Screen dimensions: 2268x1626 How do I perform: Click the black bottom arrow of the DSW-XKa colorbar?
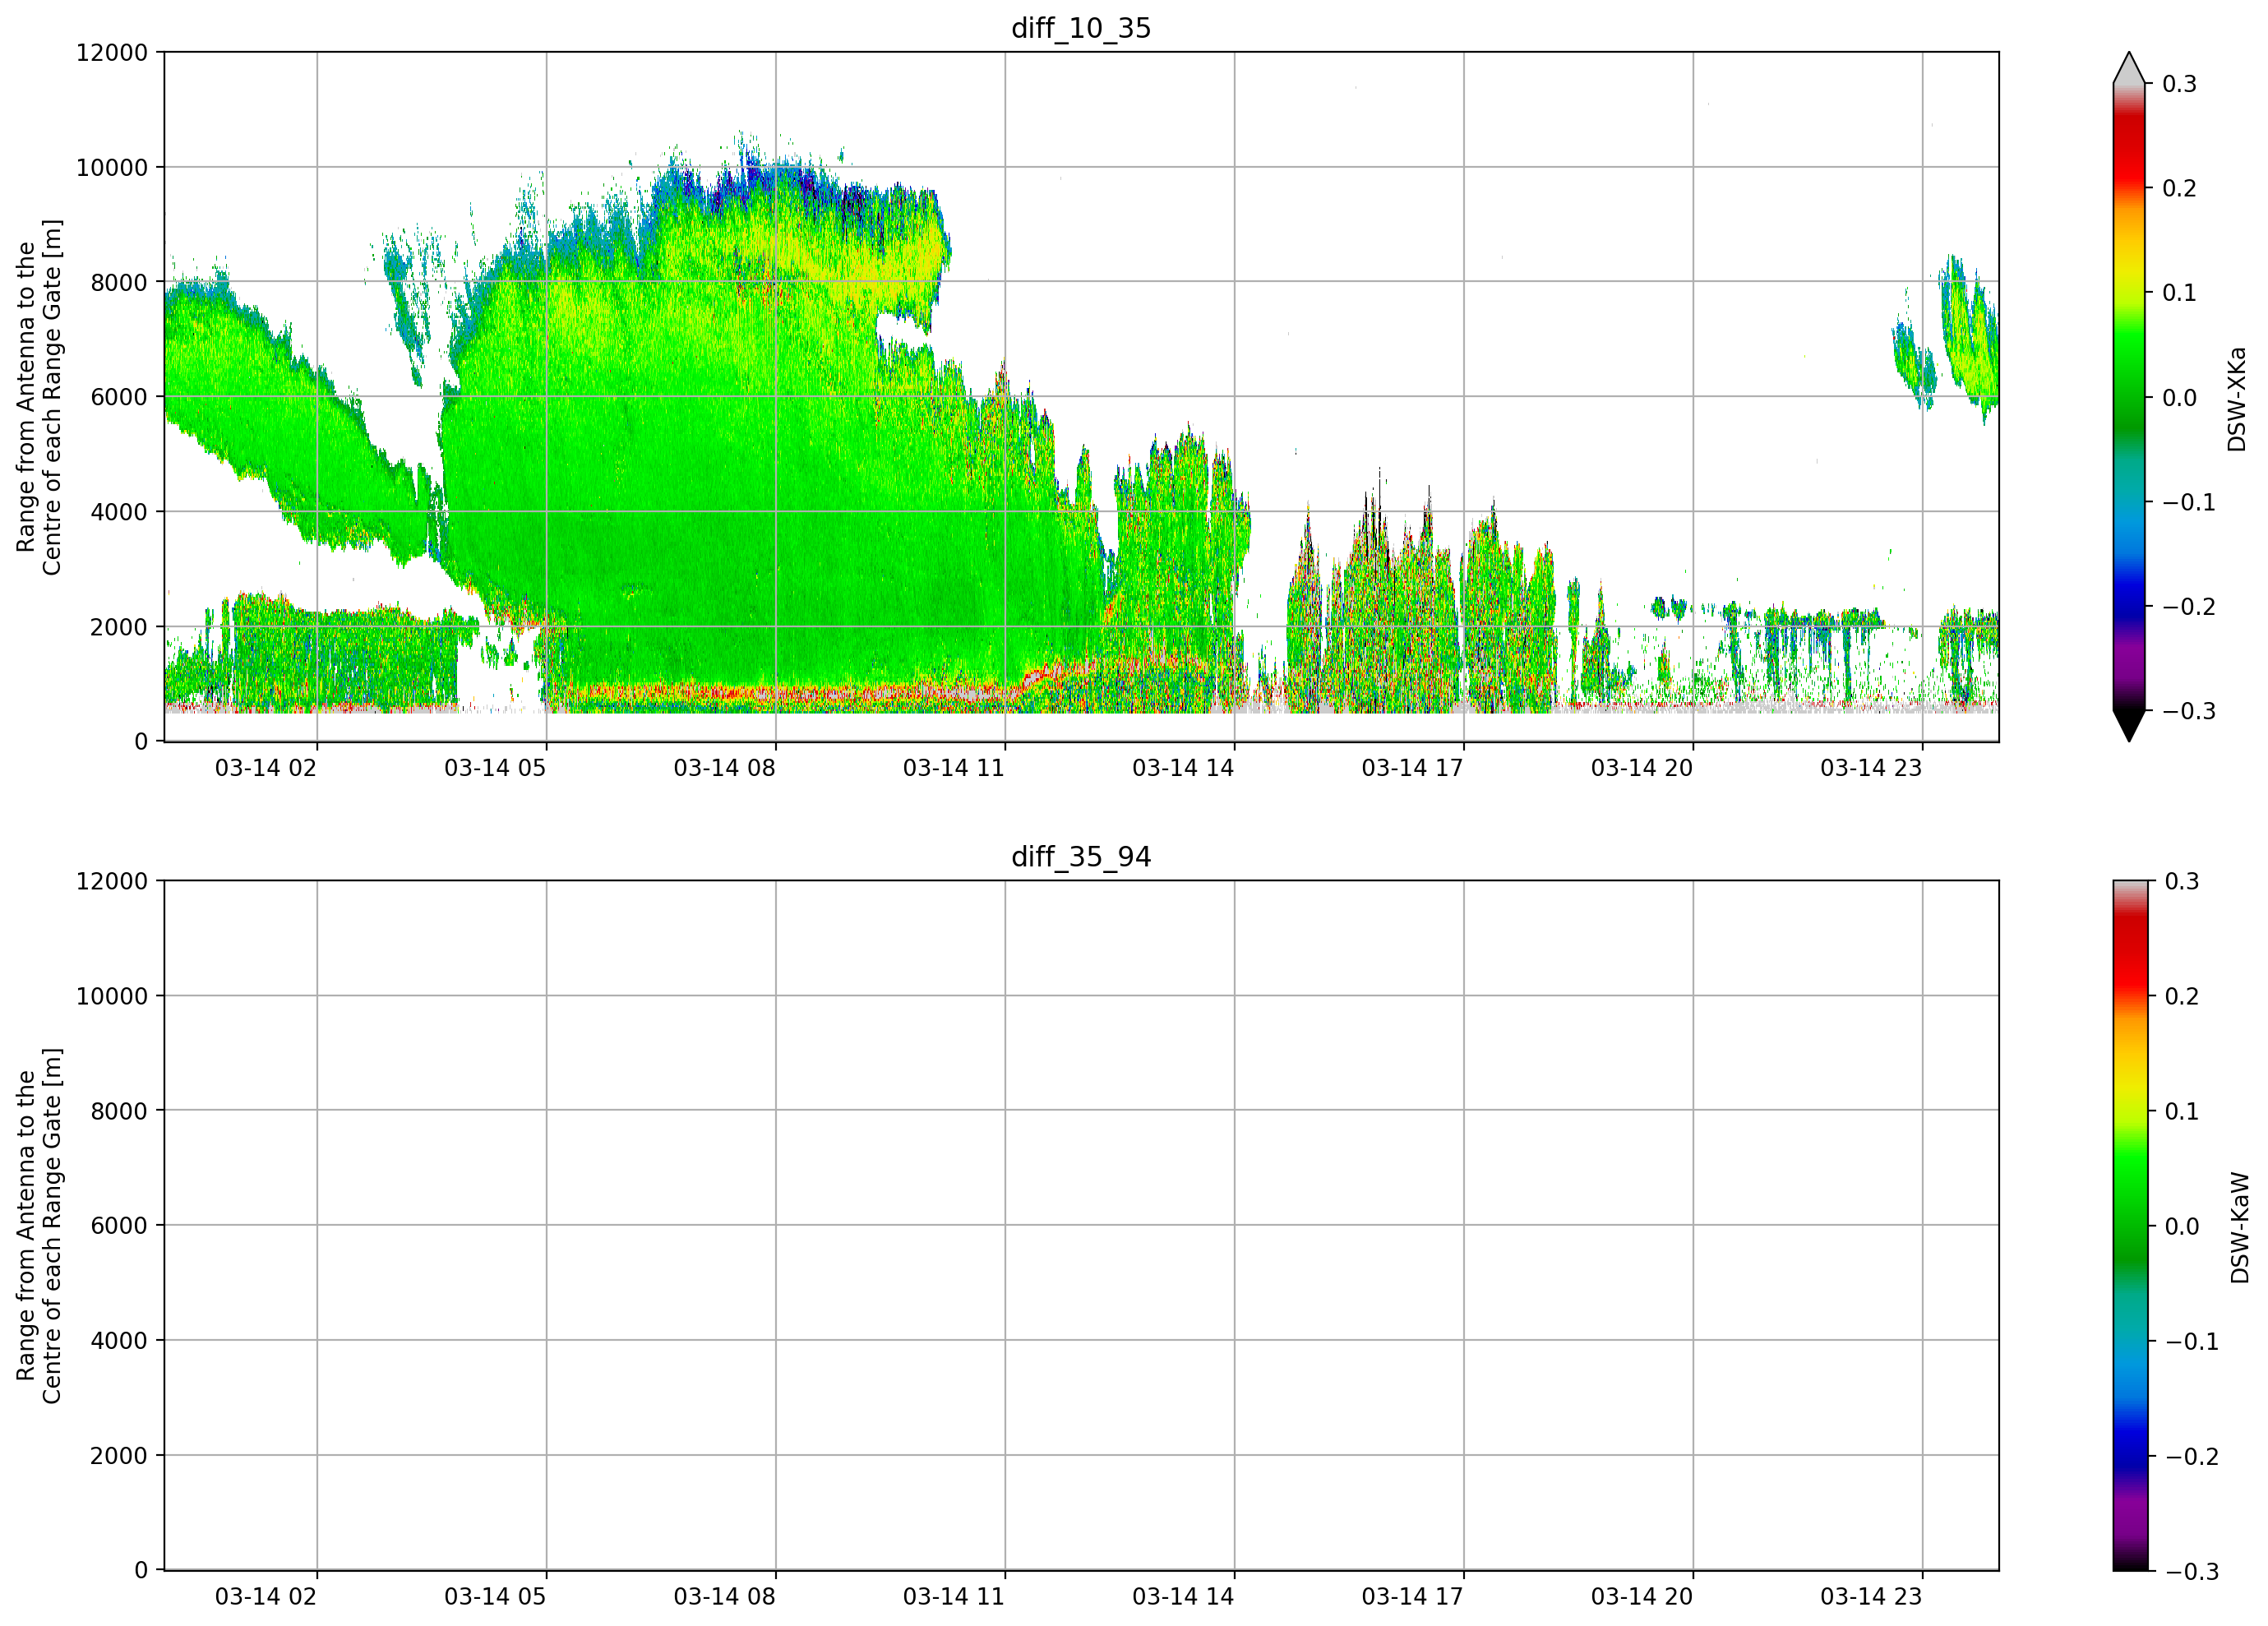[2129, 726]
